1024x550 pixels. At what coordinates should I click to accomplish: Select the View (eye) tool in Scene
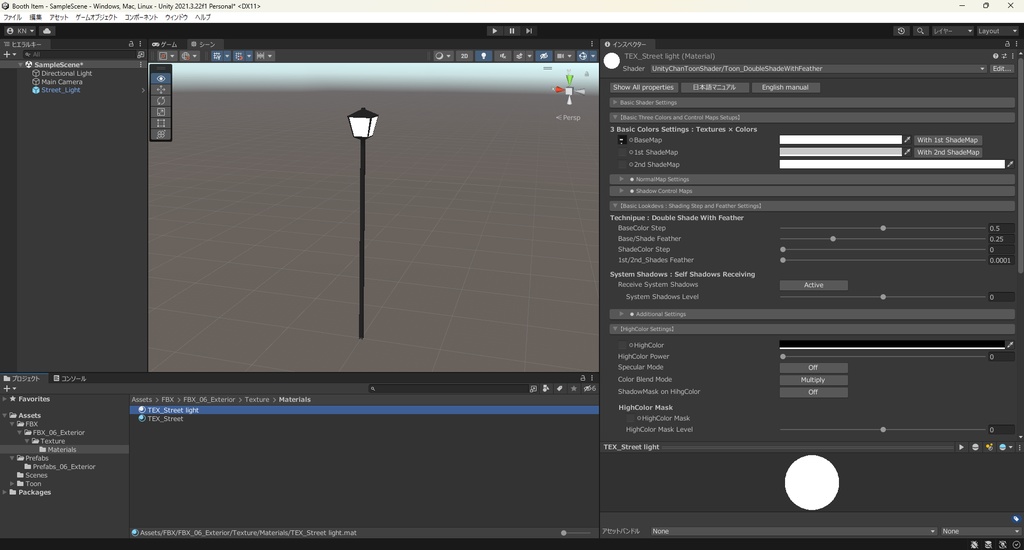tap(161, 78)
